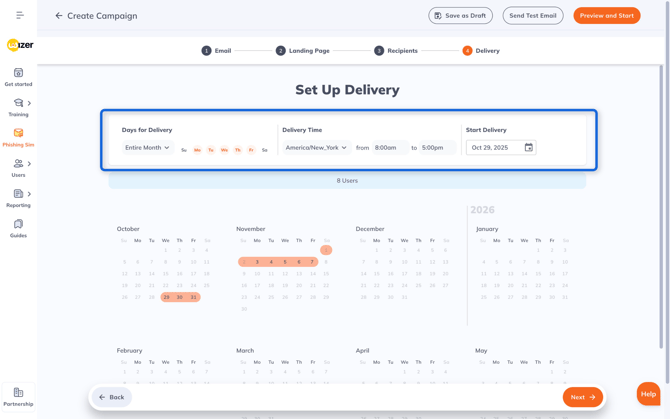The width and height of the screenshot is (670, 419).
Task: Select step 4 Delivery
Action: 481,51
